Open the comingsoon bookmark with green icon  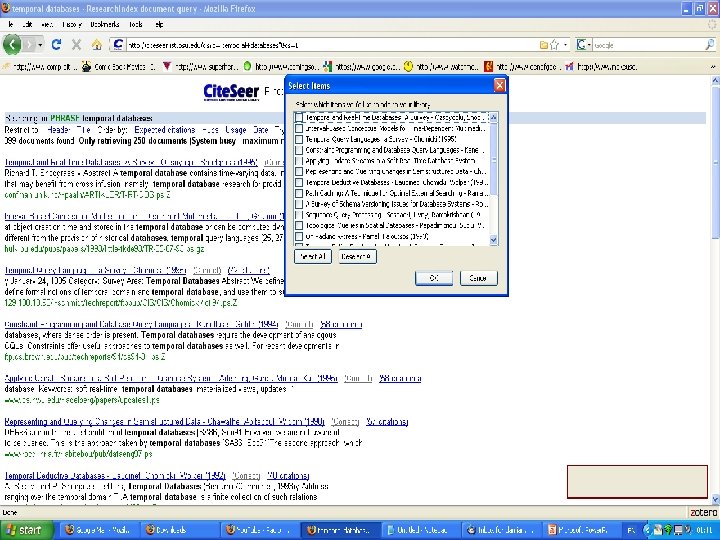click(281, 67)
